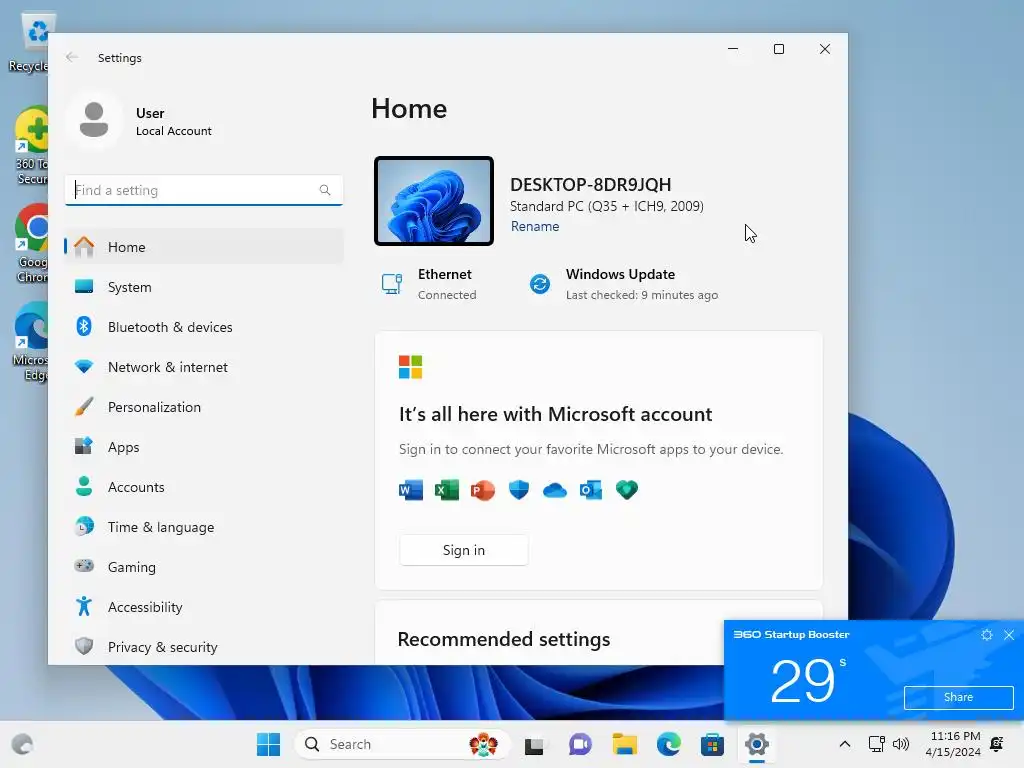Open System settings from the sidebar
1024x768 pixels.
click(x=204, y=287)
